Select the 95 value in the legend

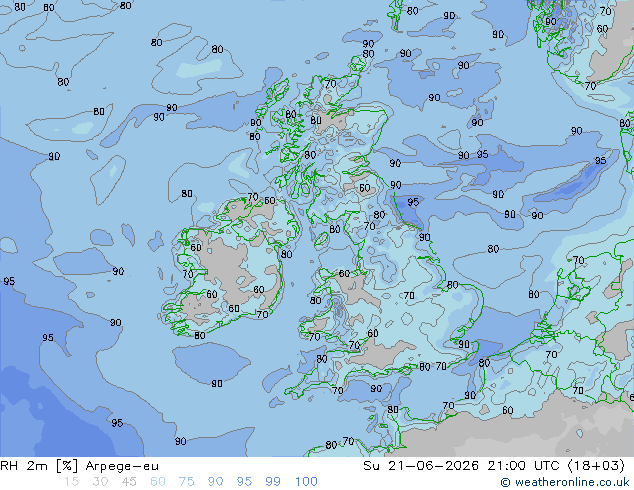(244, 482)
